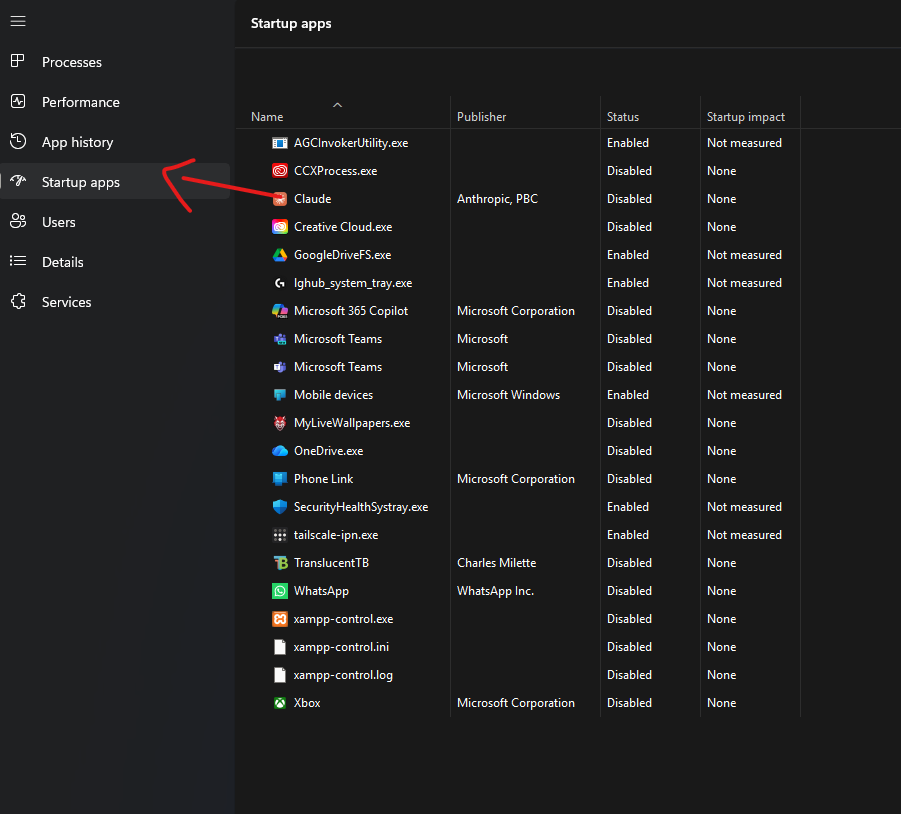Open the Services tab
Viewport: 901px width, 814px height.
[115, 302]
